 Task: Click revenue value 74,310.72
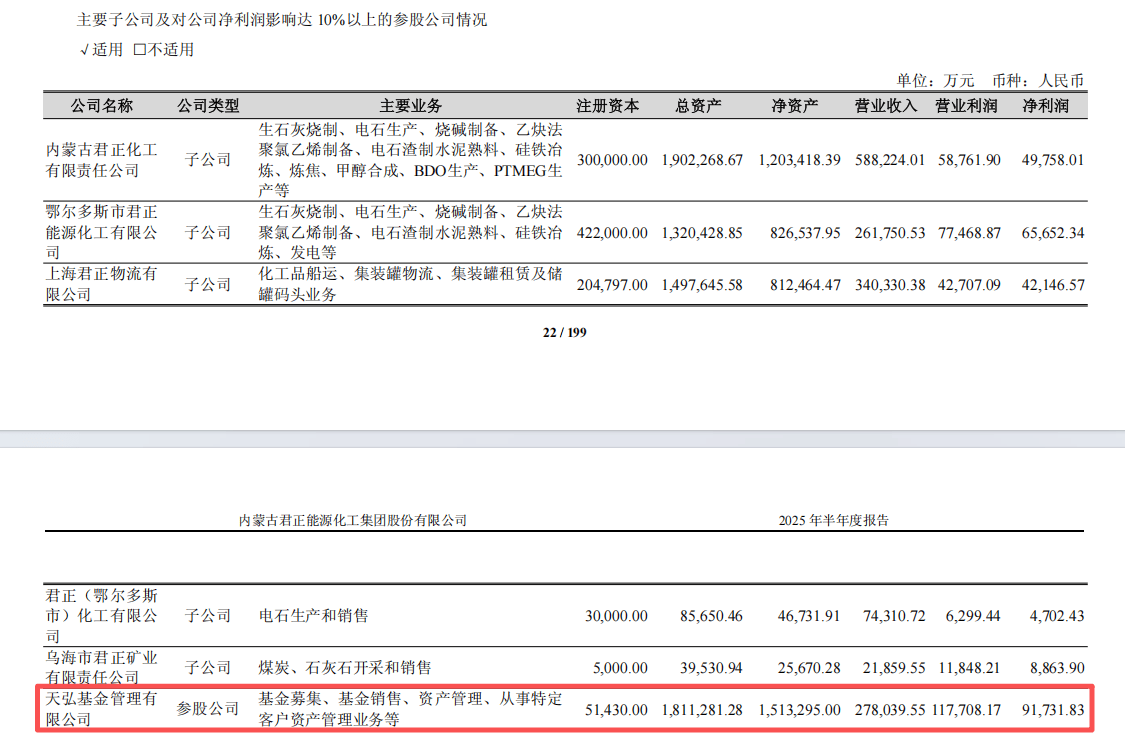click(x=894, y=616)
